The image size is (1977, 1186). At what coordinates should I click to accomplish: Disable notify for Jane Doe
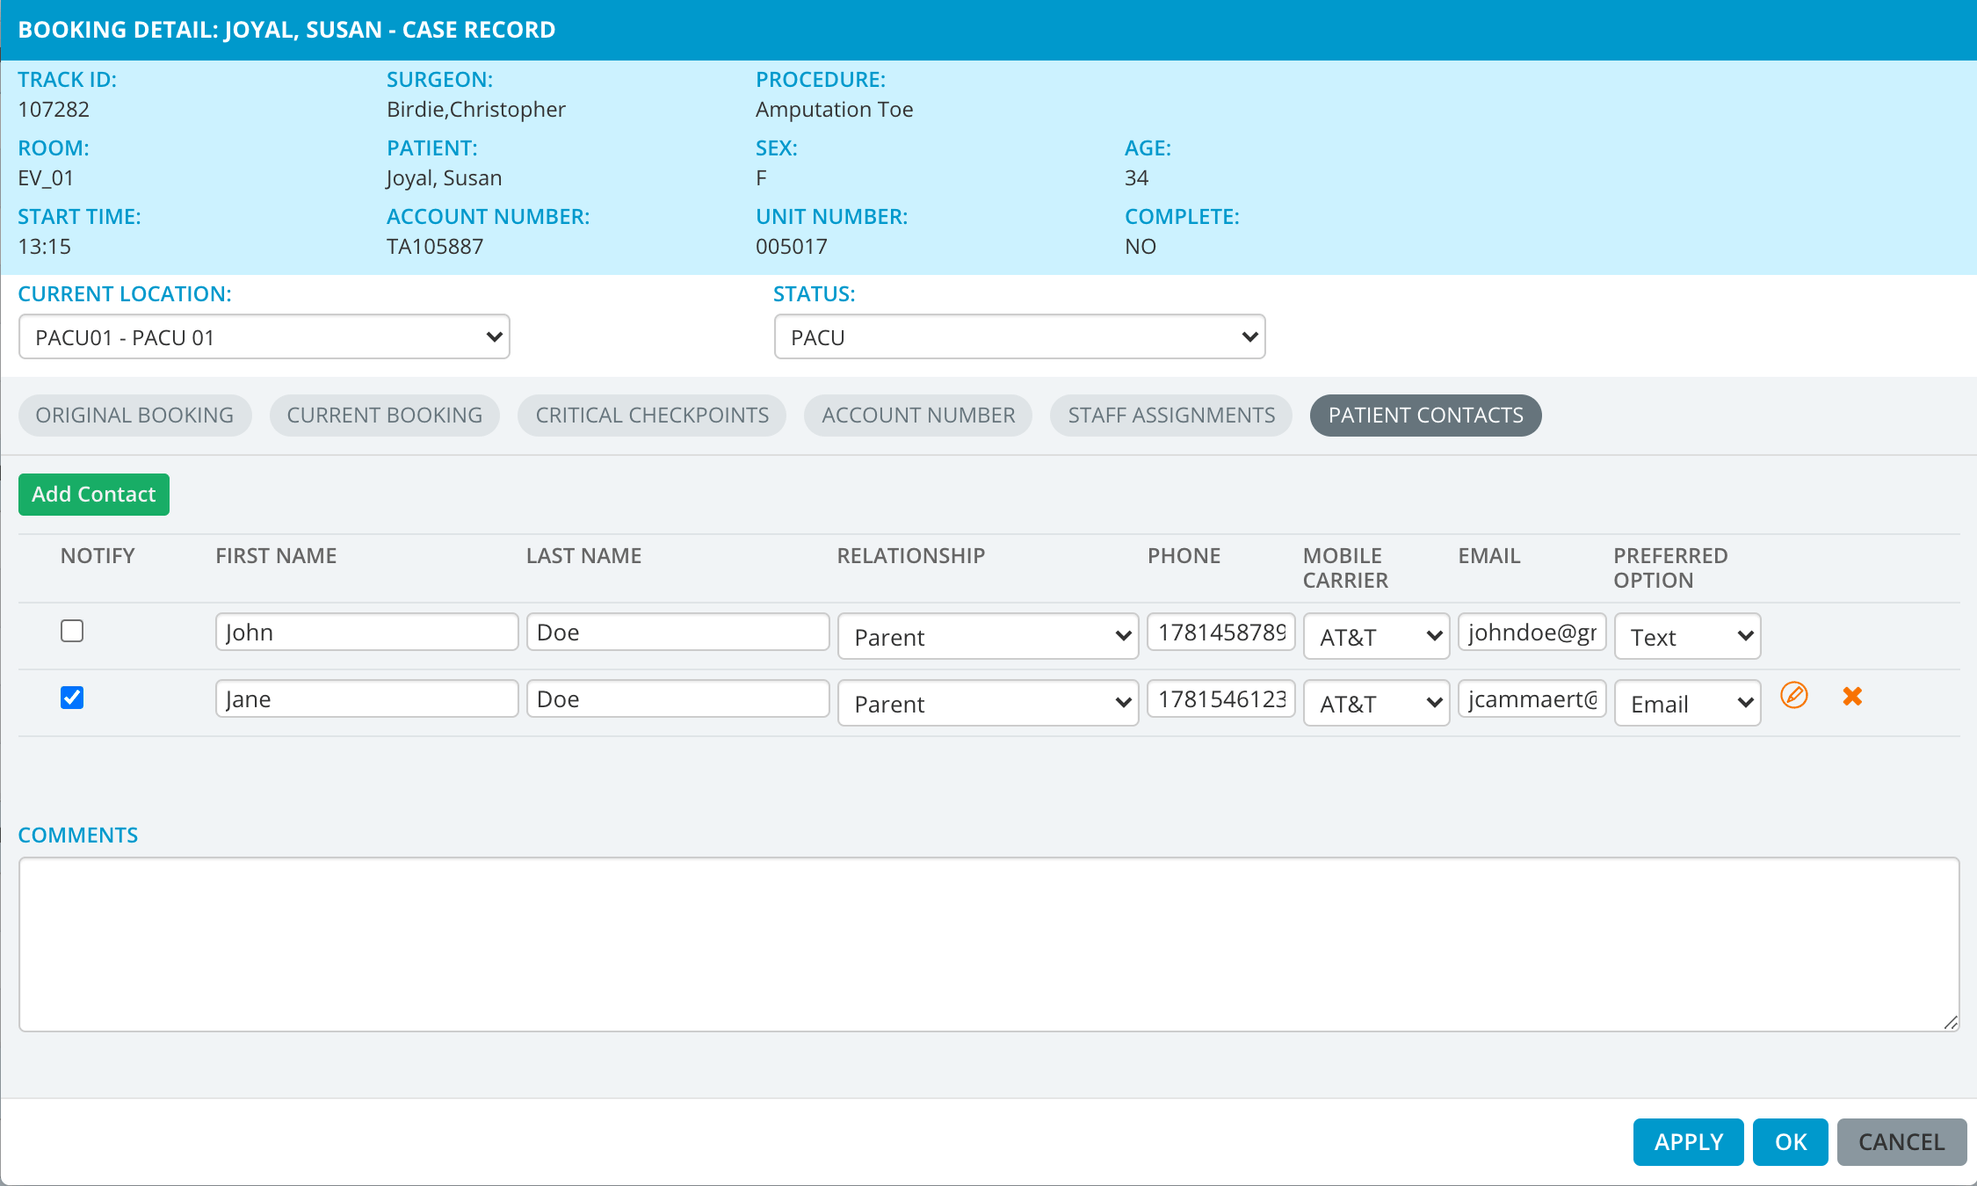pos(71,698)
